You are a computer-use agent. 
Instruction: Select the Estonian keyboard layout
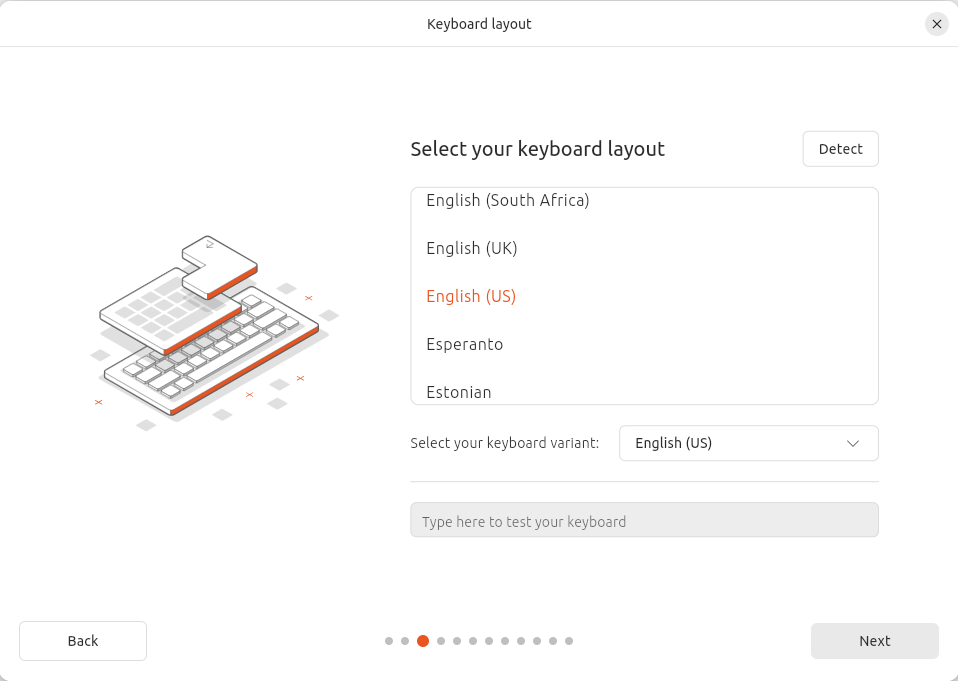click(458, 392)
